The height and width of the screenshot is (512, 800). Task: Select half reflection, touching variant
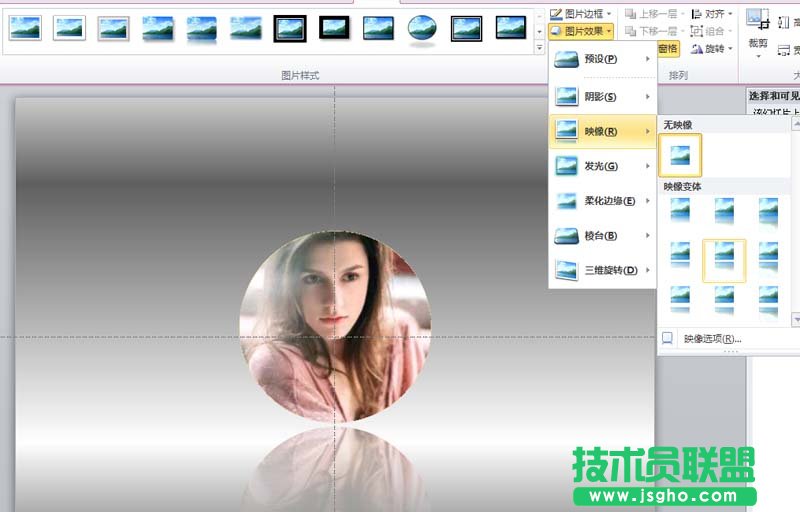point(724,211)
